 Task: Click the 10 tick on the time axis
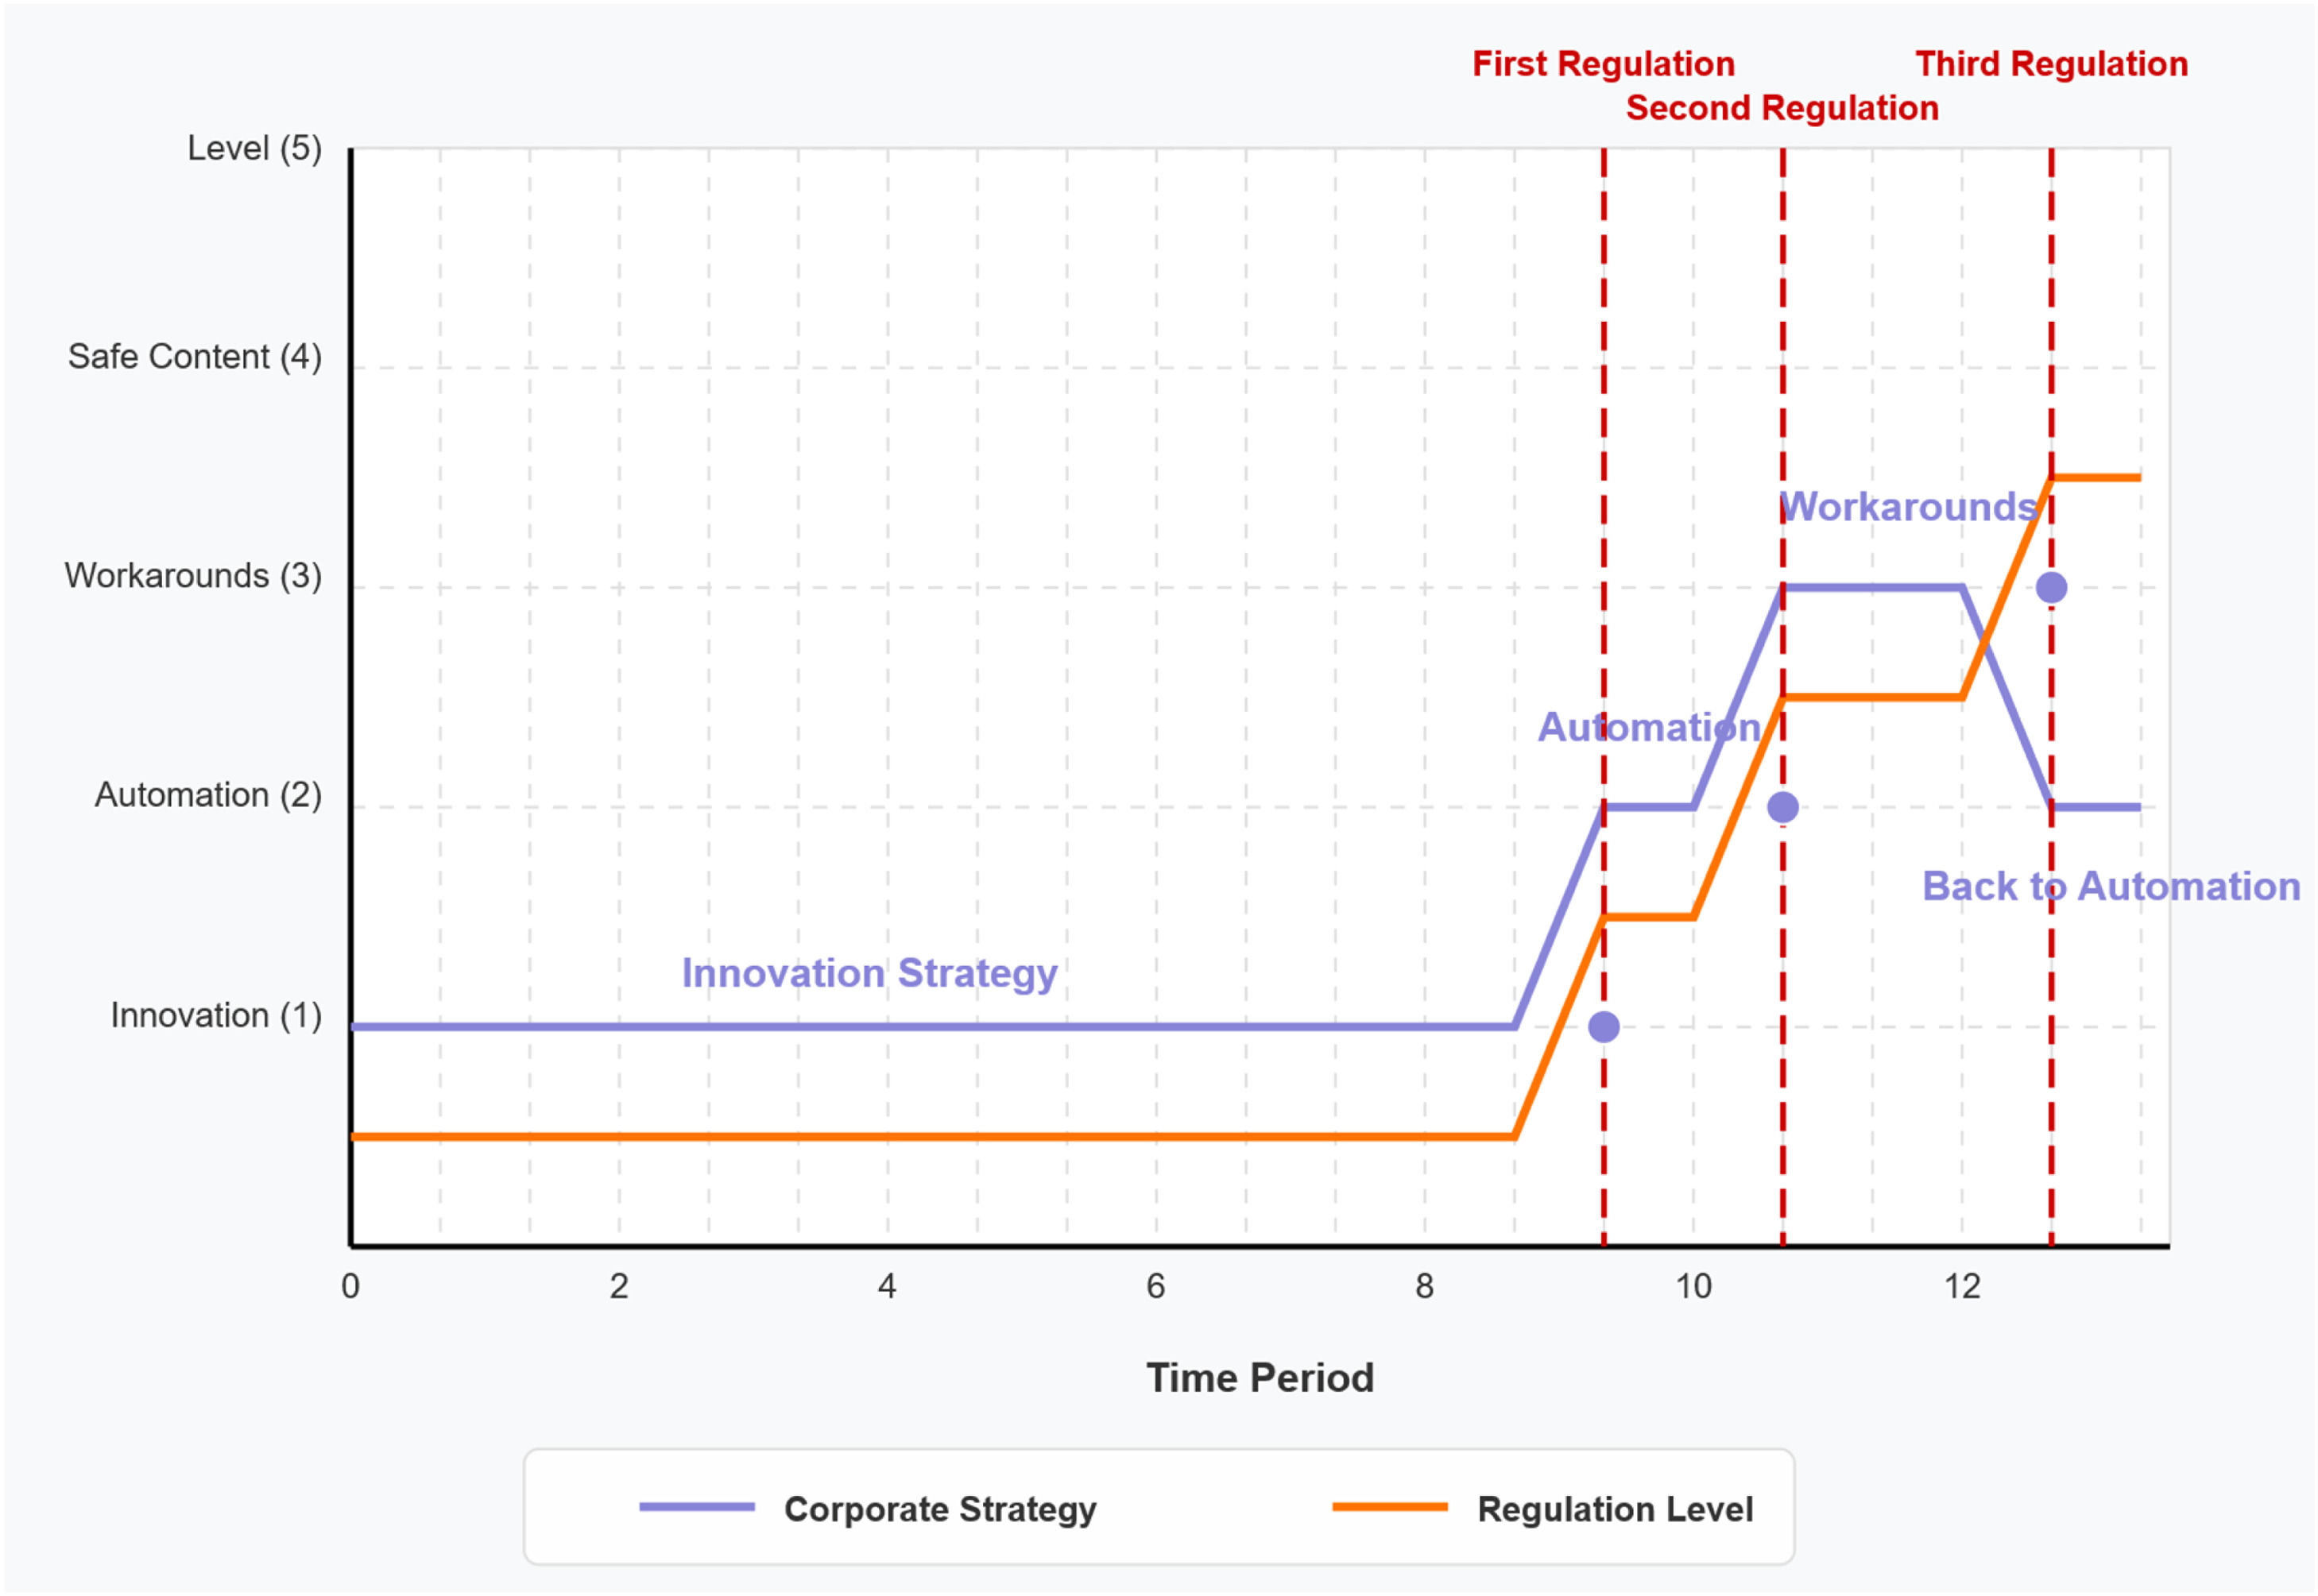pyautogui.click(x=1693, y=1287)
